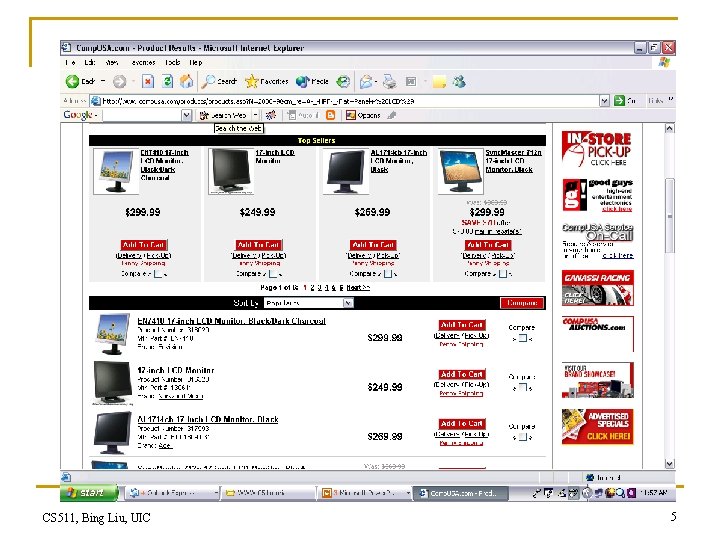Open the Windows Start button

coord(88,493)
